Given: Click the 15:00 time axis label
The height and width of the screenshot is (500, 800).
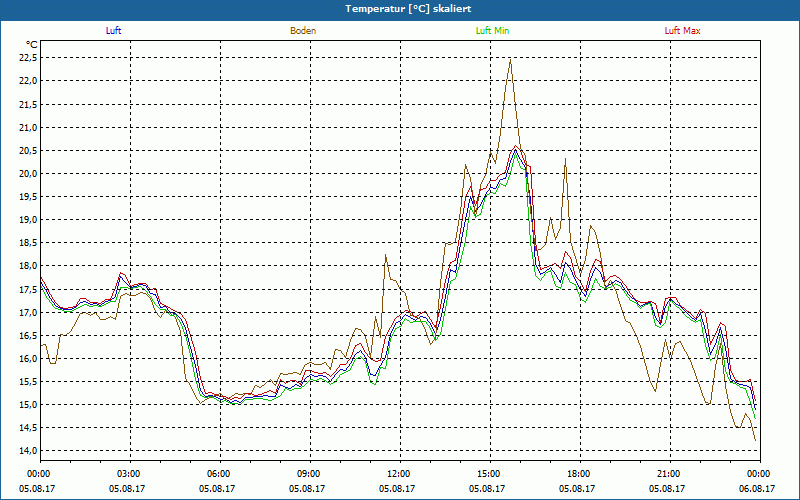Looking at the screenshot, I should point(490,474).
